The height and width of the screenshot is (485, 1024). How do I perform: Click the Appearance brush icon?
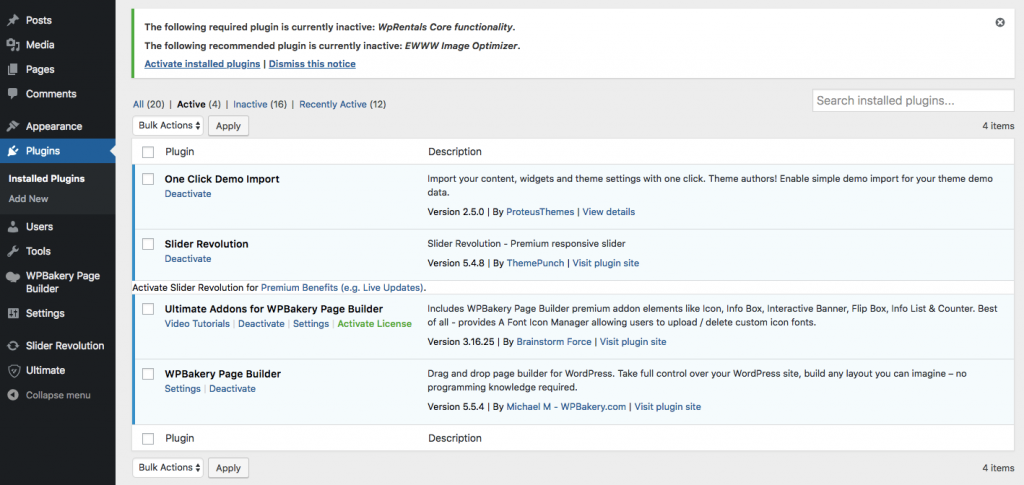[12, 127]
